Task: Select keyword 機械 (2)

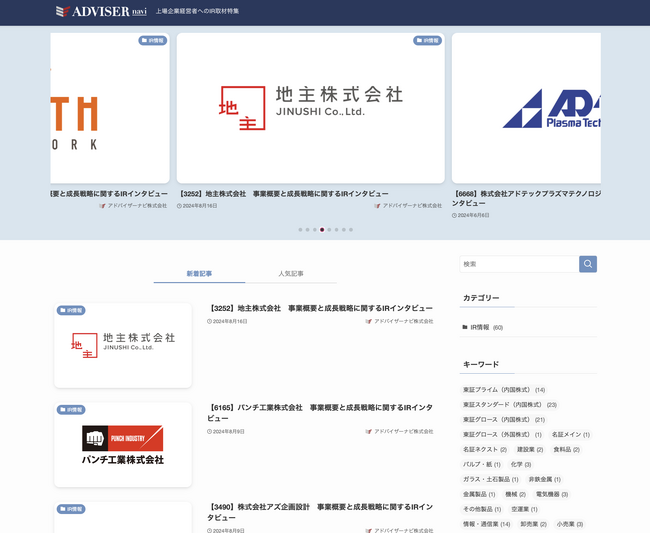Action: pyautogui.click(x=516, y=495)
